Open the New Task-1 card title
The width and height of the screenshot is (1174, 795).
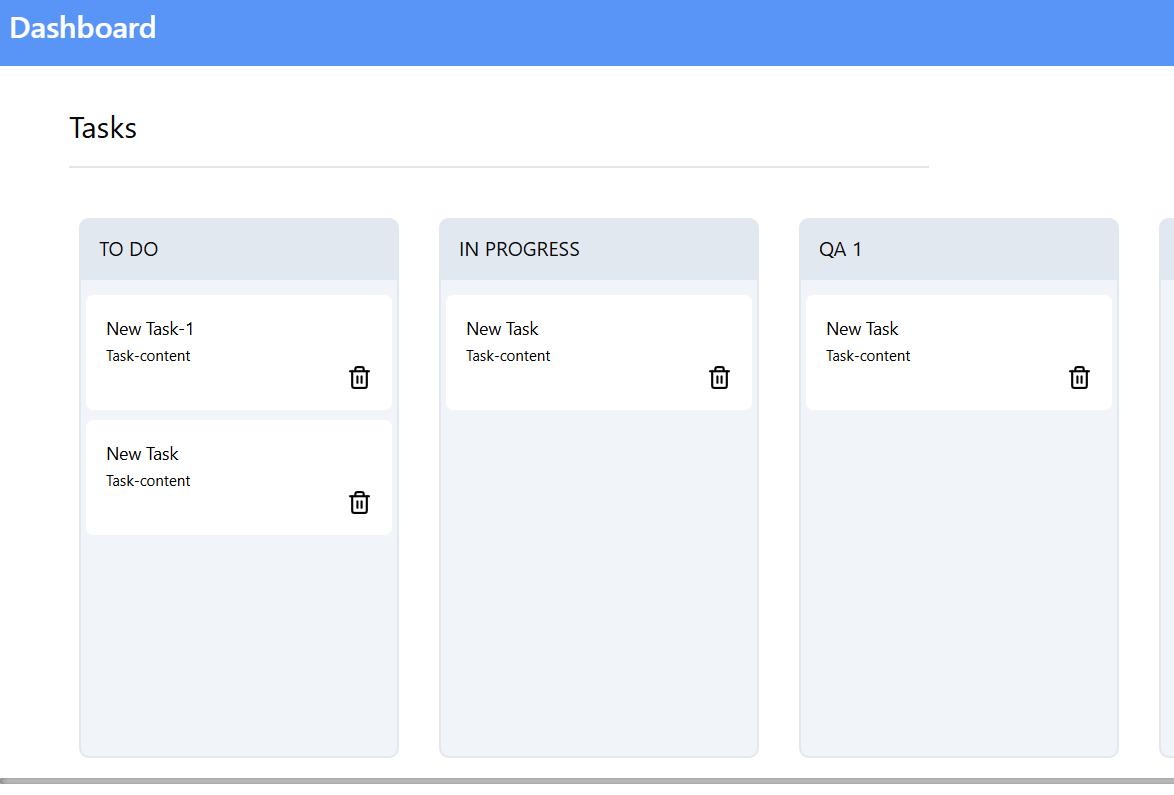point(150,329)
